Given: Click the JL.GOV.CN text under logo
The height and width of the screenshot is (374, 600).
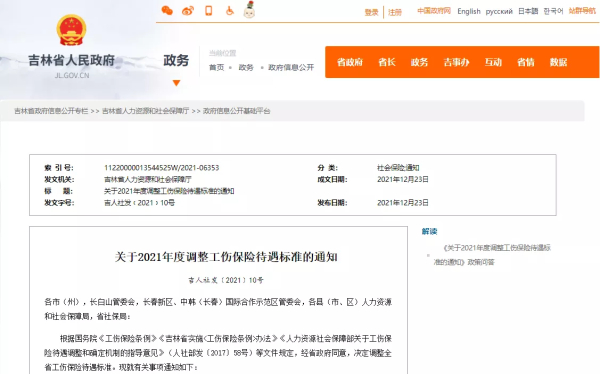Looking at the screenshot, I should pos(72,75).
